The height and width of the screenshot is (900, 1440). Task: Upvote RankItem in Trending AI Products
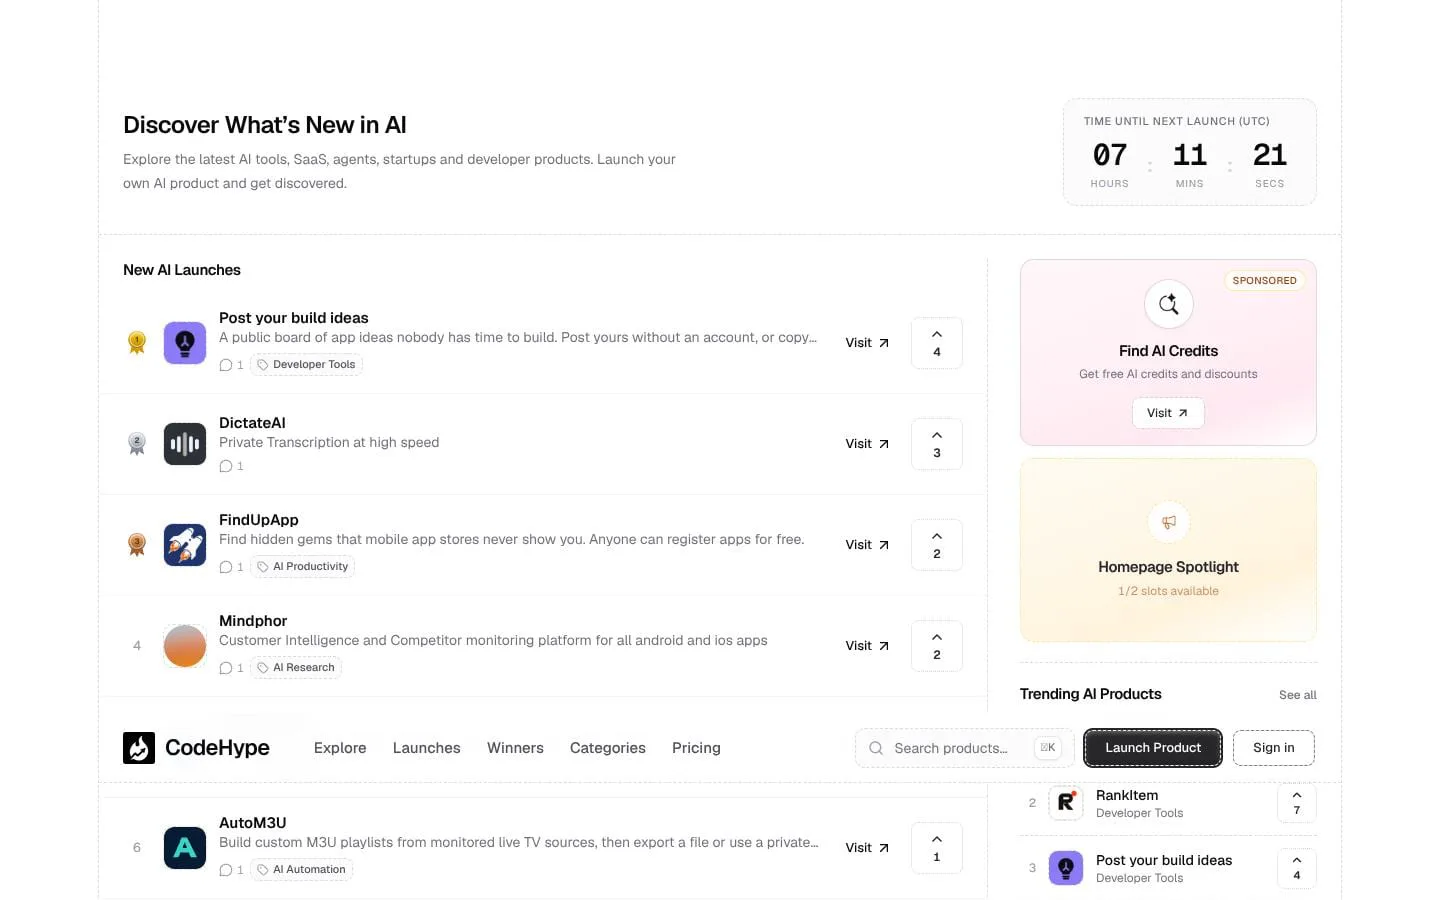1297,803
